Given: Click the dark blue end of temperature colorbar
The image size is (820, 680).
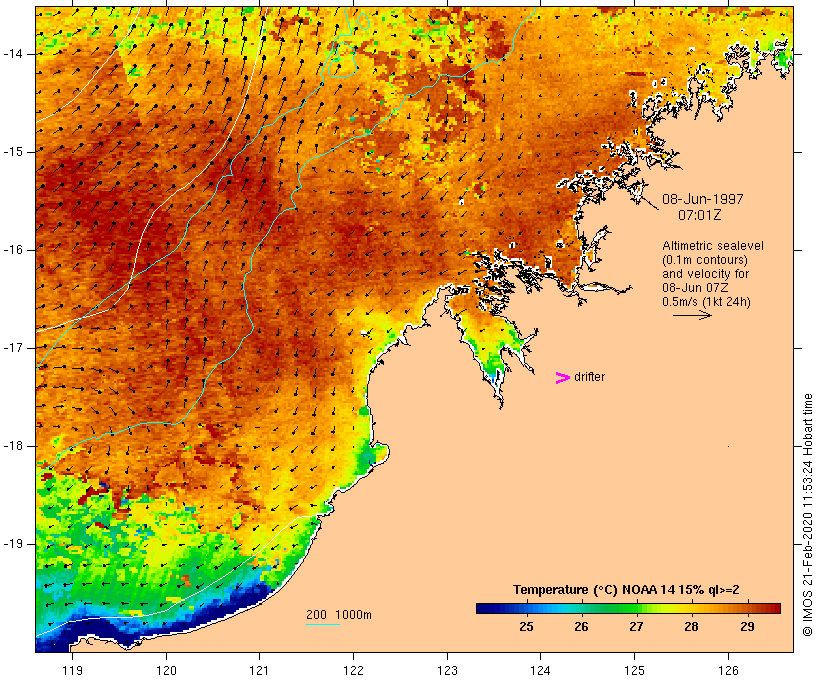Looking at the screenshot, I should coord(484,608).
